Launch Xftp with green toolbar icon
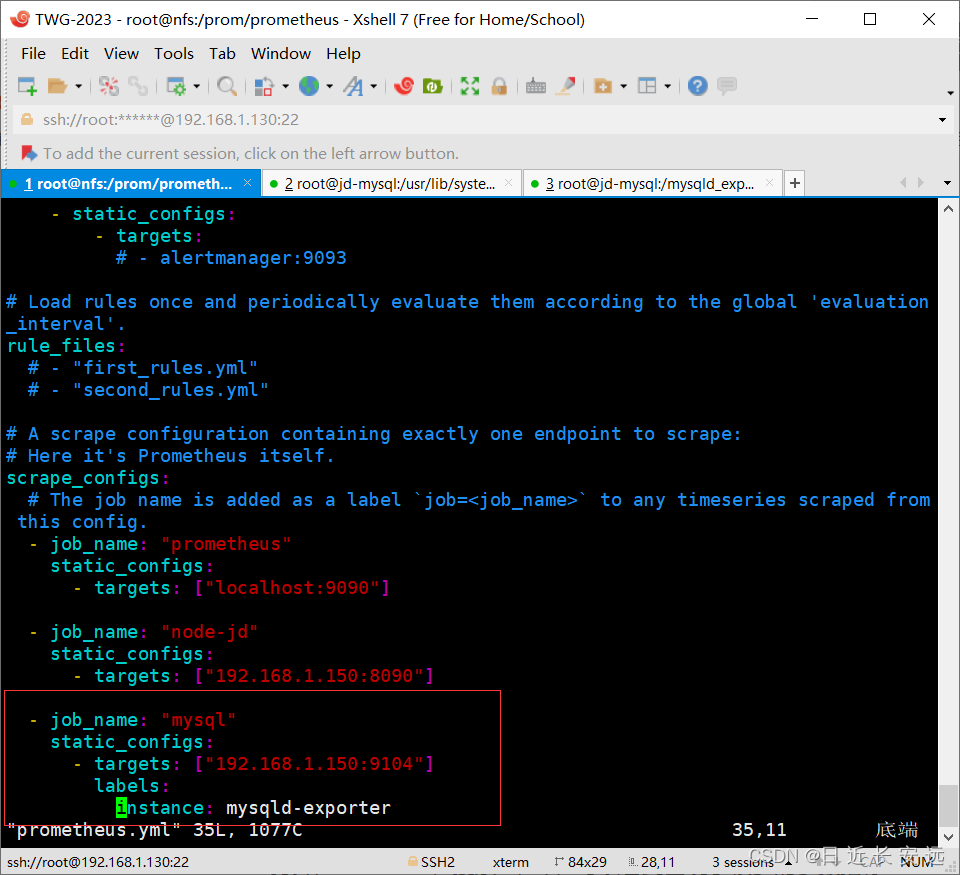 coord(433,86)
